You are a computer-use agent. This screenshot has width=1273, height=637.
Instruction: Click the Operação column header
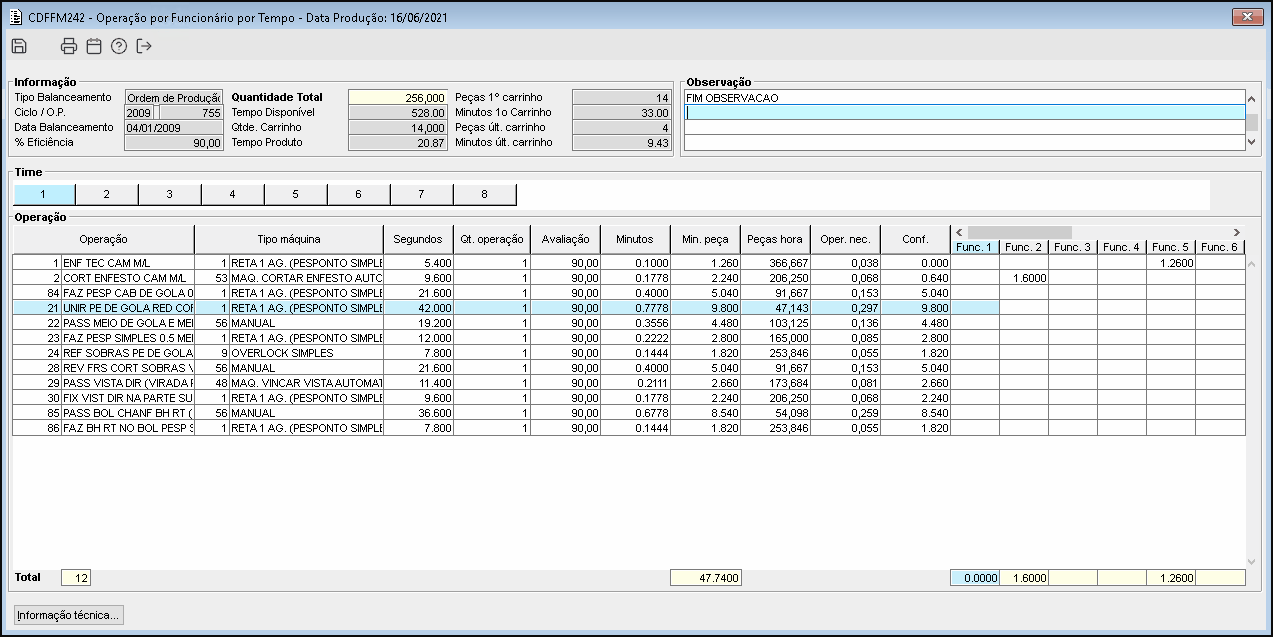pyautogui.click(x=103, y=239)
